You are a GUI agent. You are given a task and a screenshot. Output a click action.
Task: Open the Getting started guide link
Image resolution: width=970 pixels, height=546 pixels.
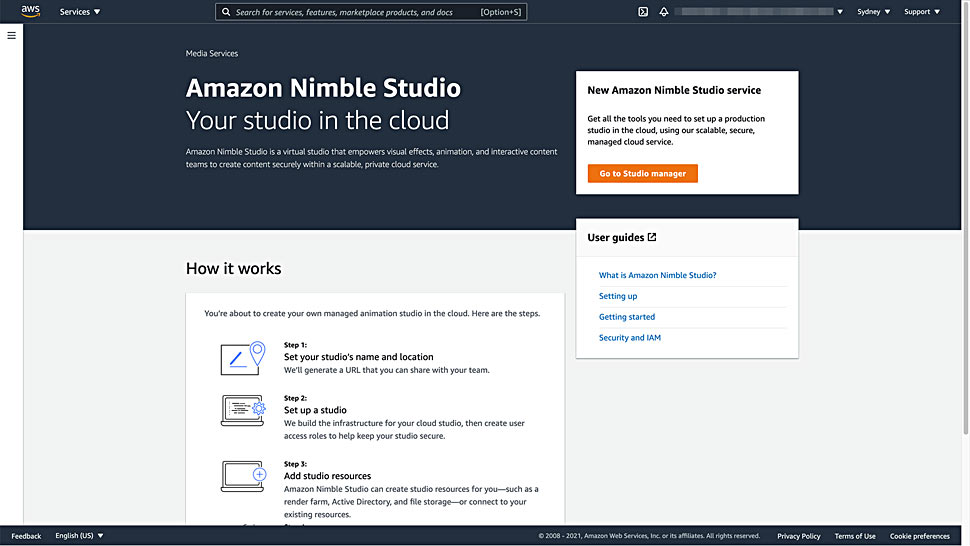[627, 317]
